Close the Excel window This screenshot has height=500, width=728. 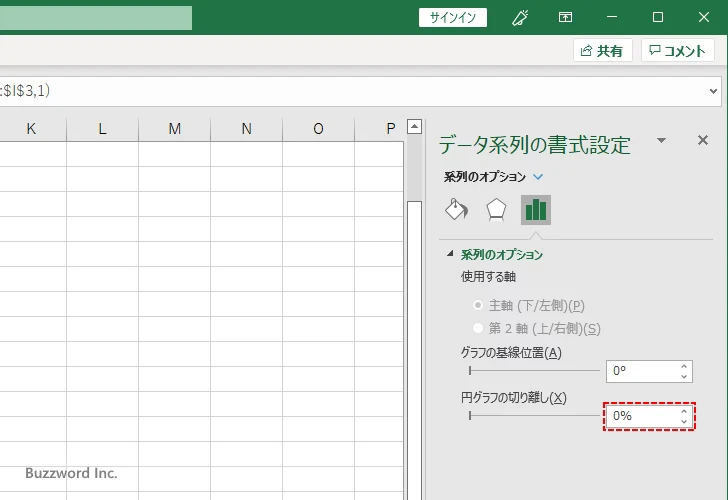[703, 17]
